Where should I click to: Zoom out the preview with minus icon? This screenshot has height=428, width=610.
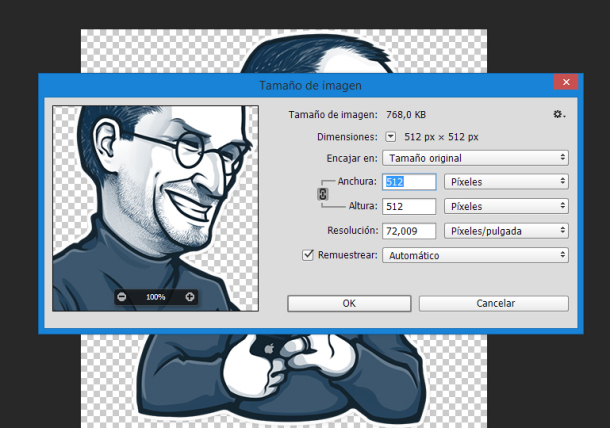(122, 297)
